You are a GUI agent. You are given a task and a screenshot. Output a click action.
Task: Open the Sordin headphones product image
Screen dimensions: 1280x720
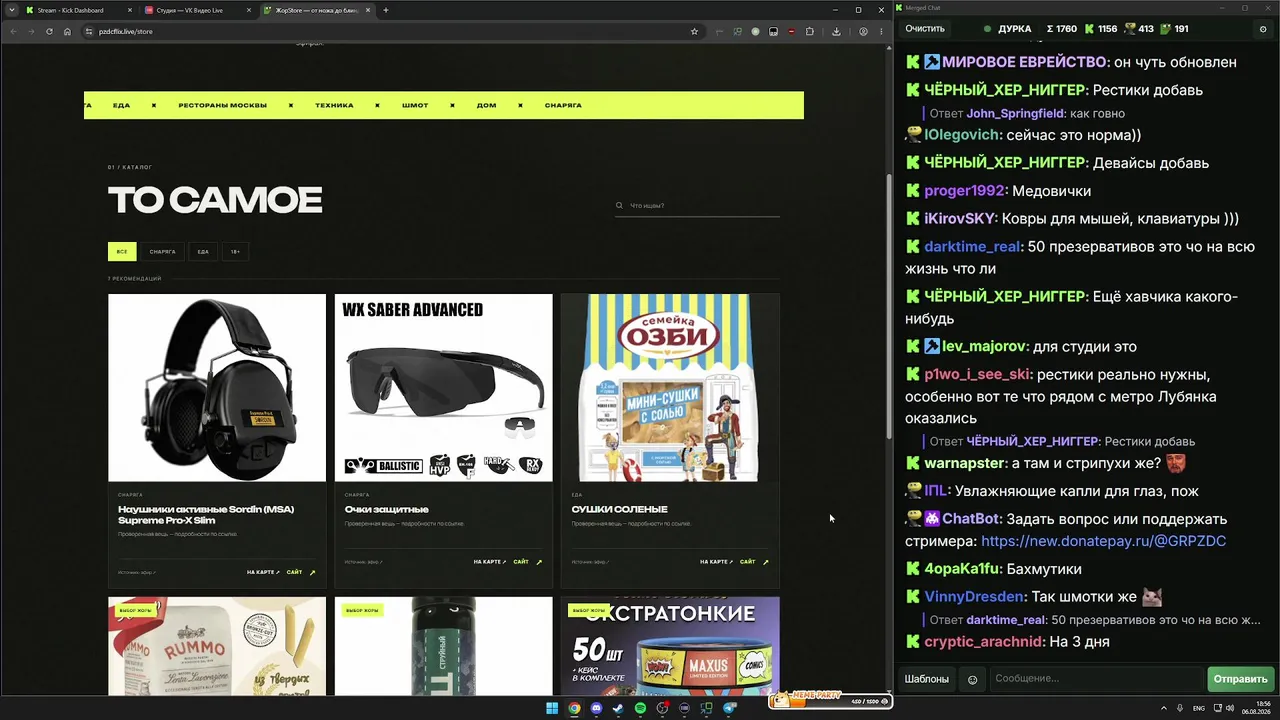click(217, 388)
